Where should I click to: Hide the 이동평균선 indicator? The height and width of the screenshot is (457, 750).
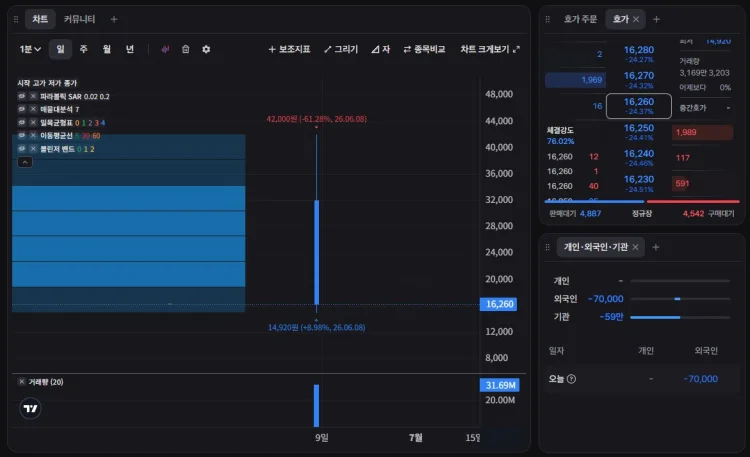22,135
